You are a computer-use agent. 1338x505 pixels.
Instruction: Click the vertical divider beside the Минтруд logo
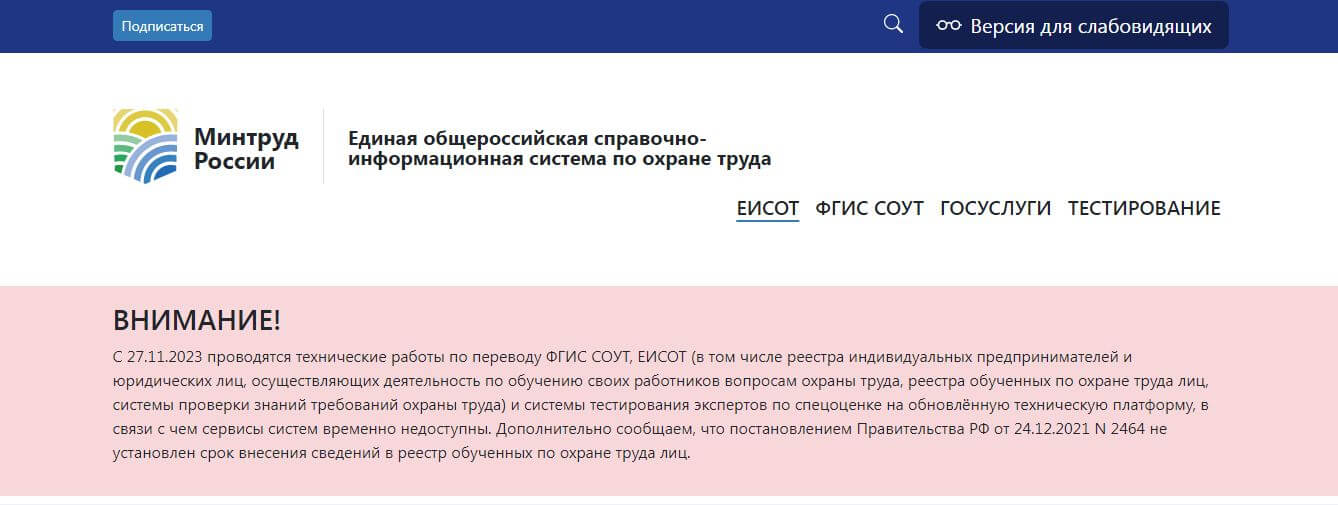[x=323, y=146]
